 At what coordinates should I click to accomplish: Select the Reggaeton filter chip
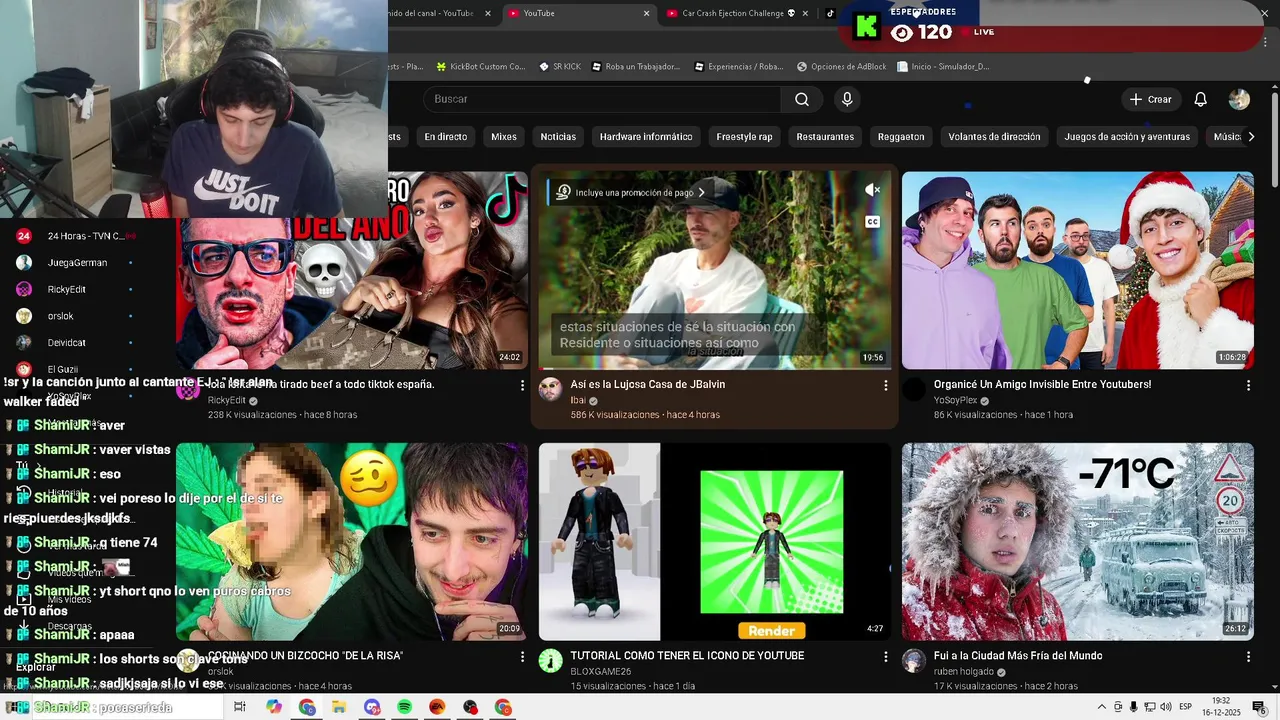point(901,137)
